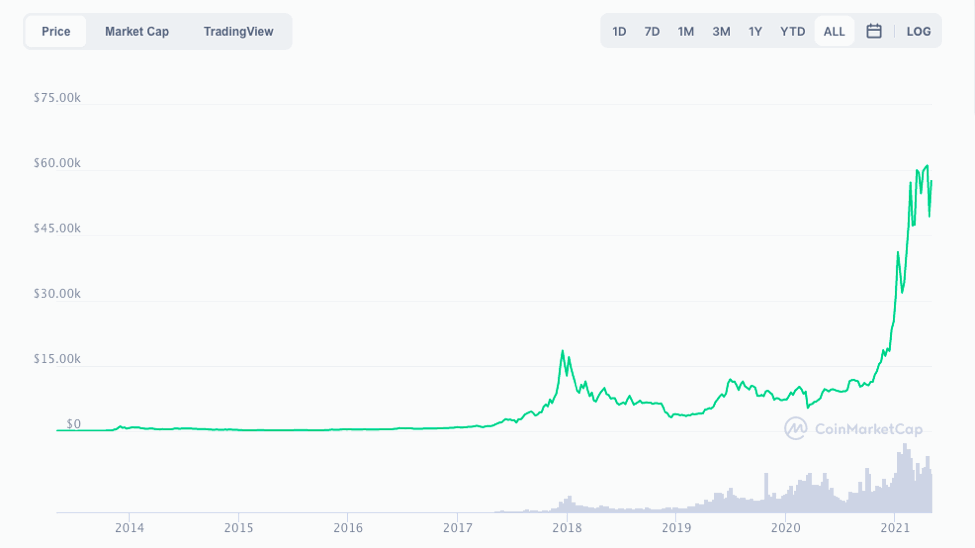Click the 2019 label on time axis
Image resolution: width=975 pixels, height=548 pixels.
pyautogui.click(x=677, y=527)
